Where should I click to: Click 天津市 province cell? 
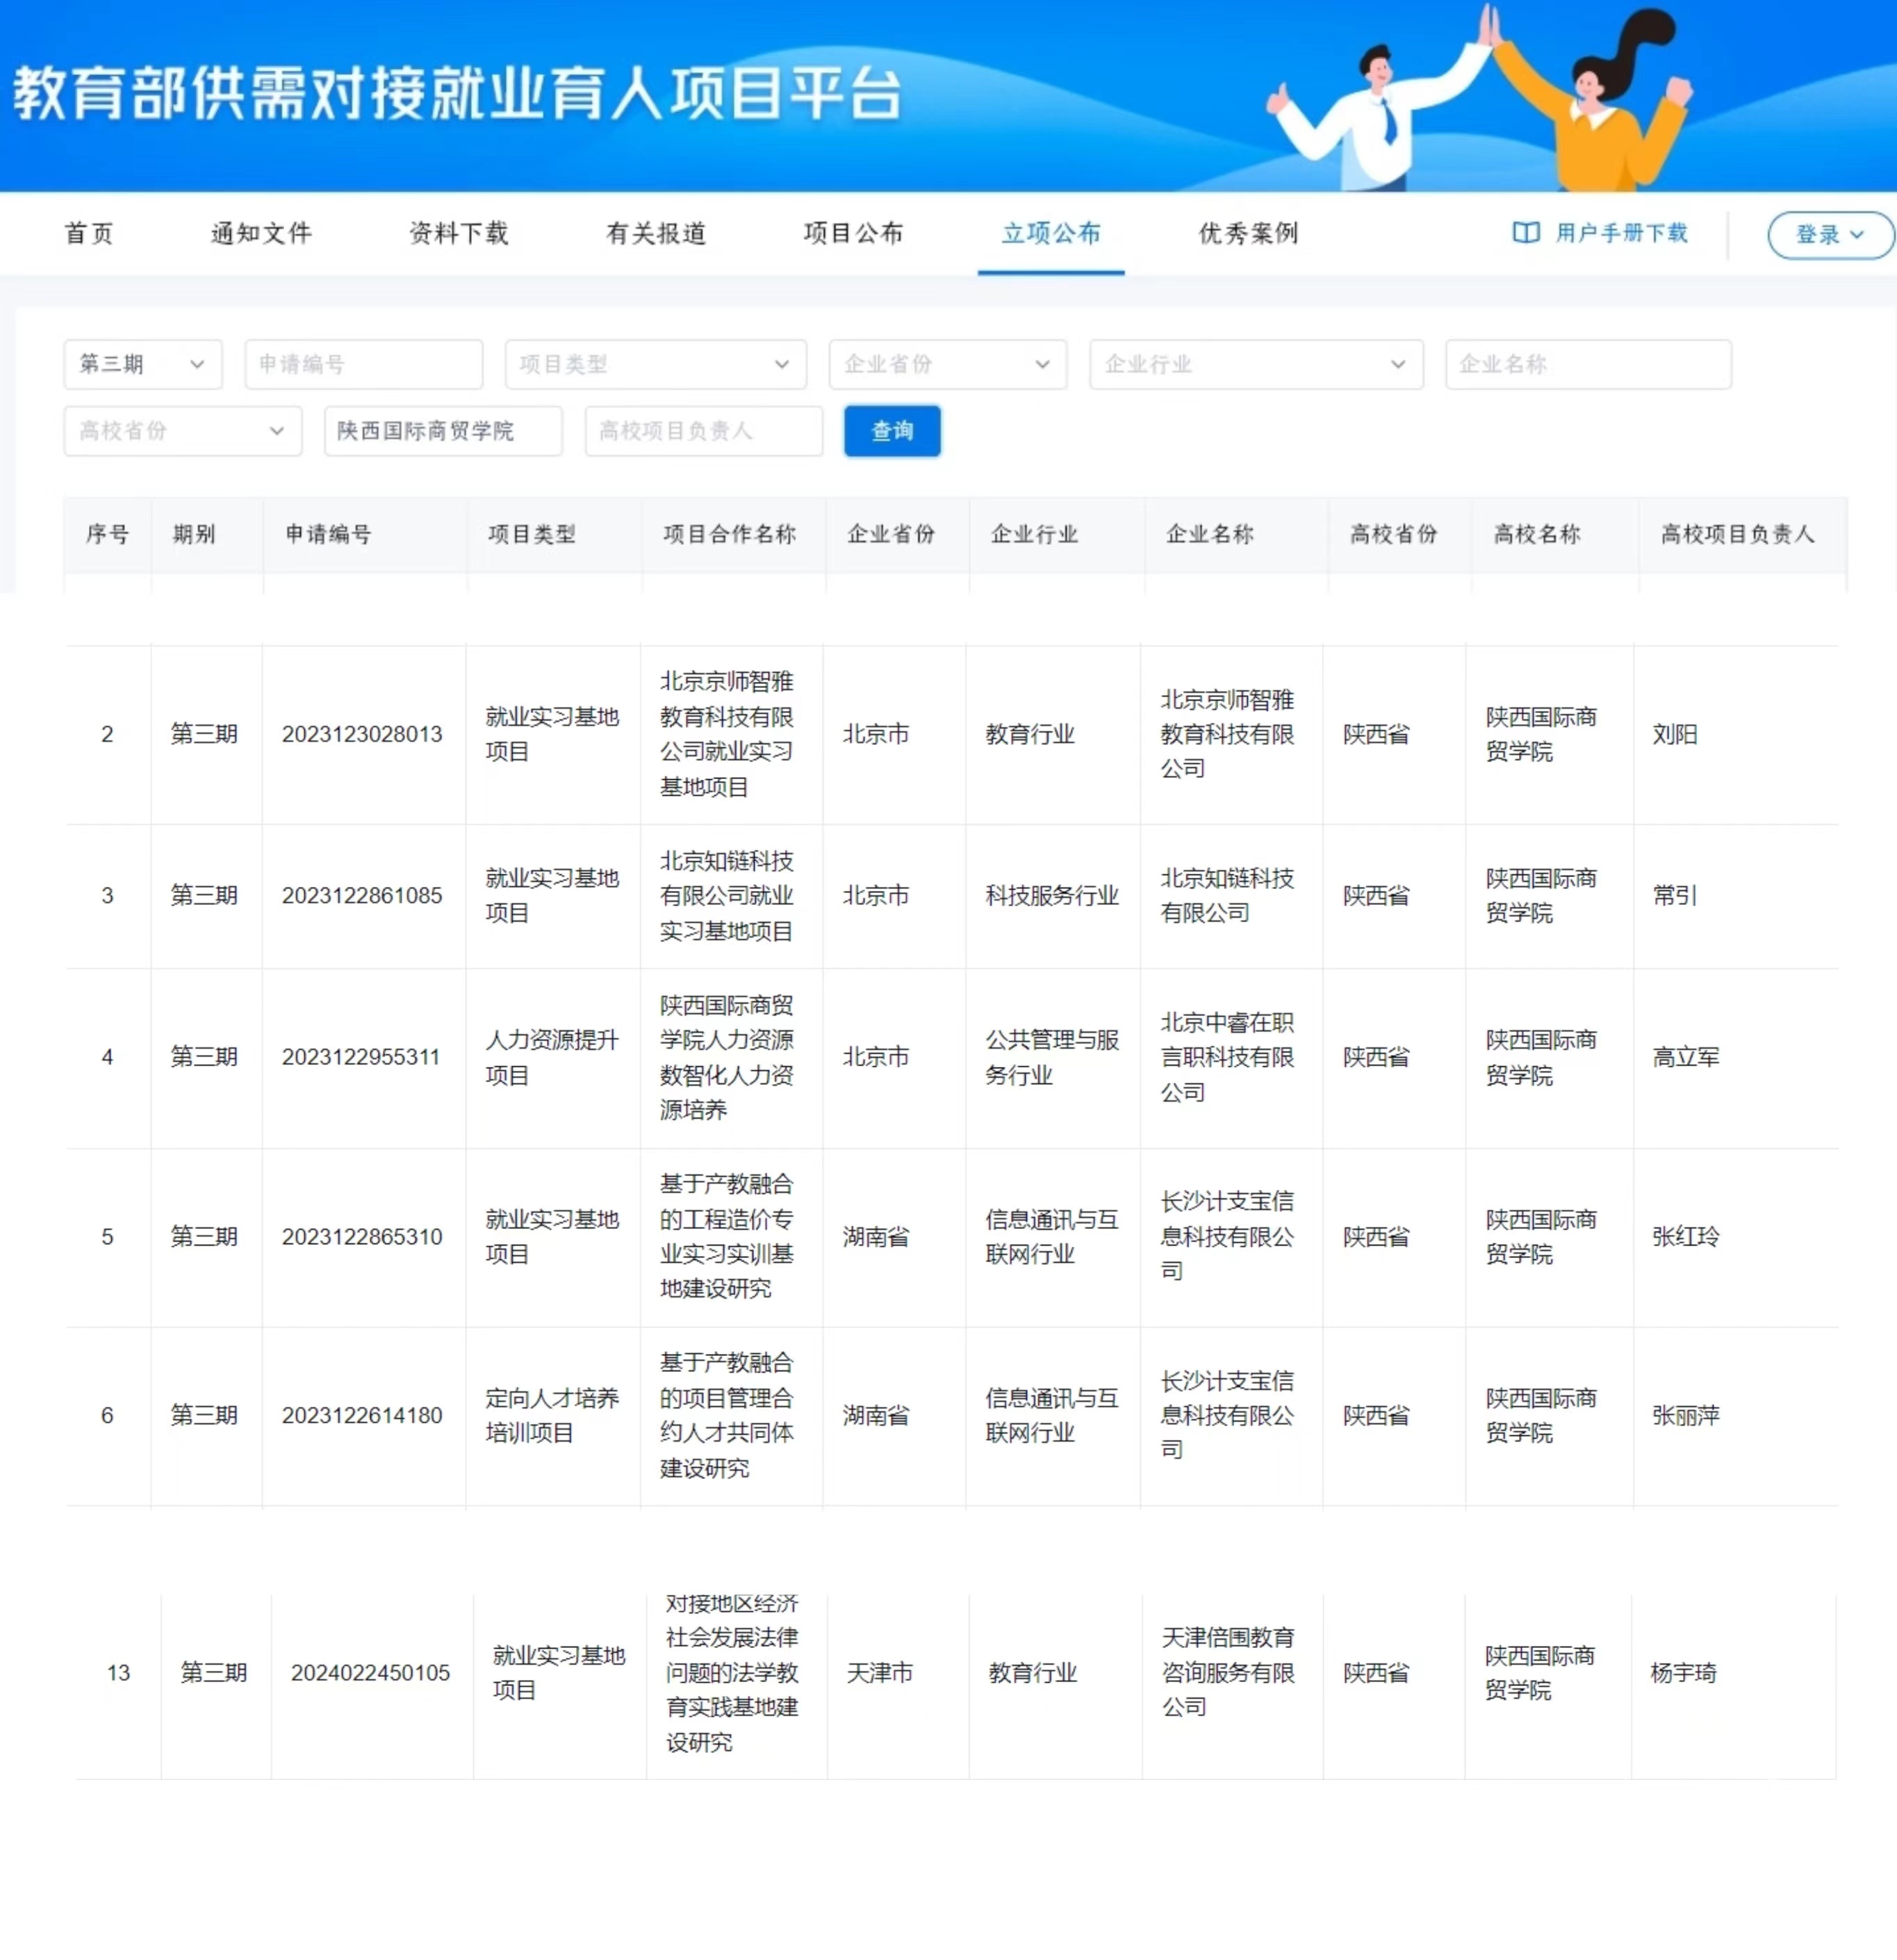(x=880, y=1673)
